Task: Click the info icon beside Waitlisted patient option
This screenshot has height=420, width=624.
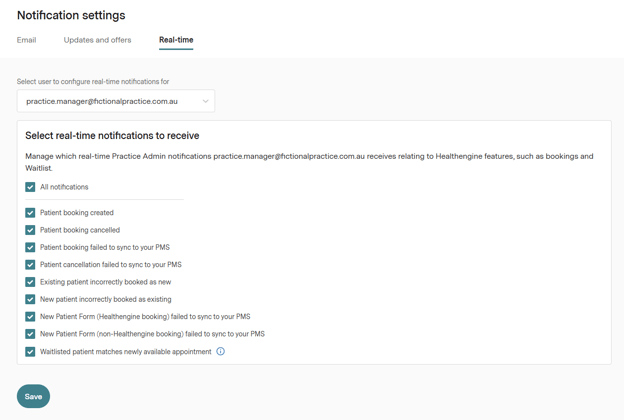Action: (221, 352)
